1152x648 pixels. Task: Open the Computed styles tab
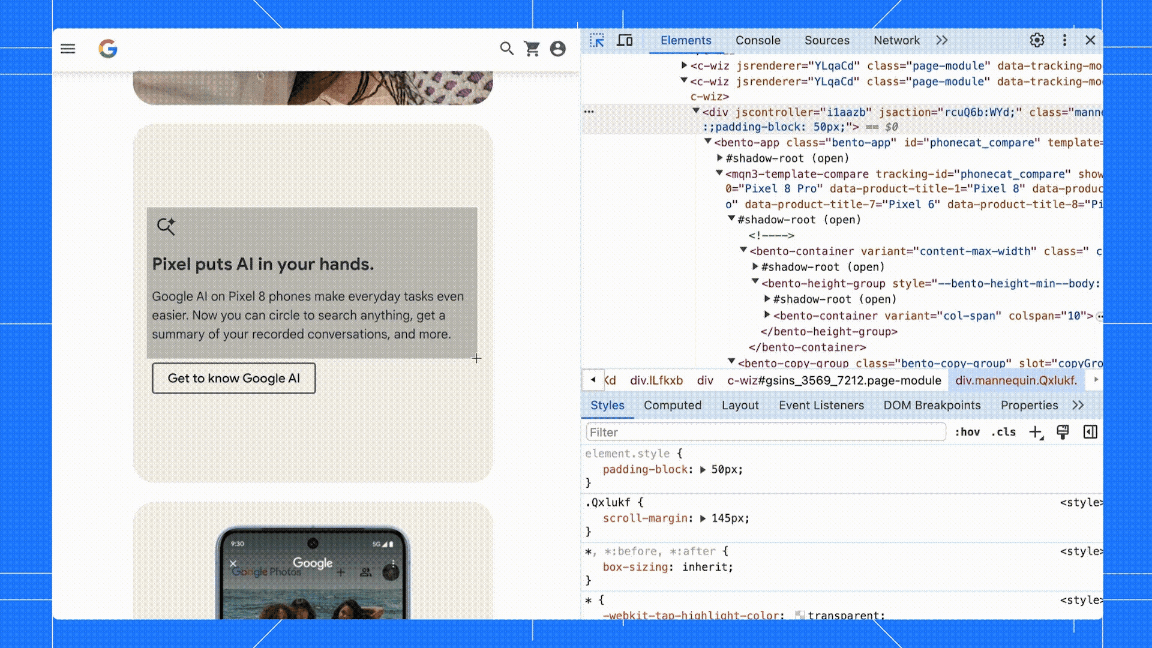[x=672, y=405]
